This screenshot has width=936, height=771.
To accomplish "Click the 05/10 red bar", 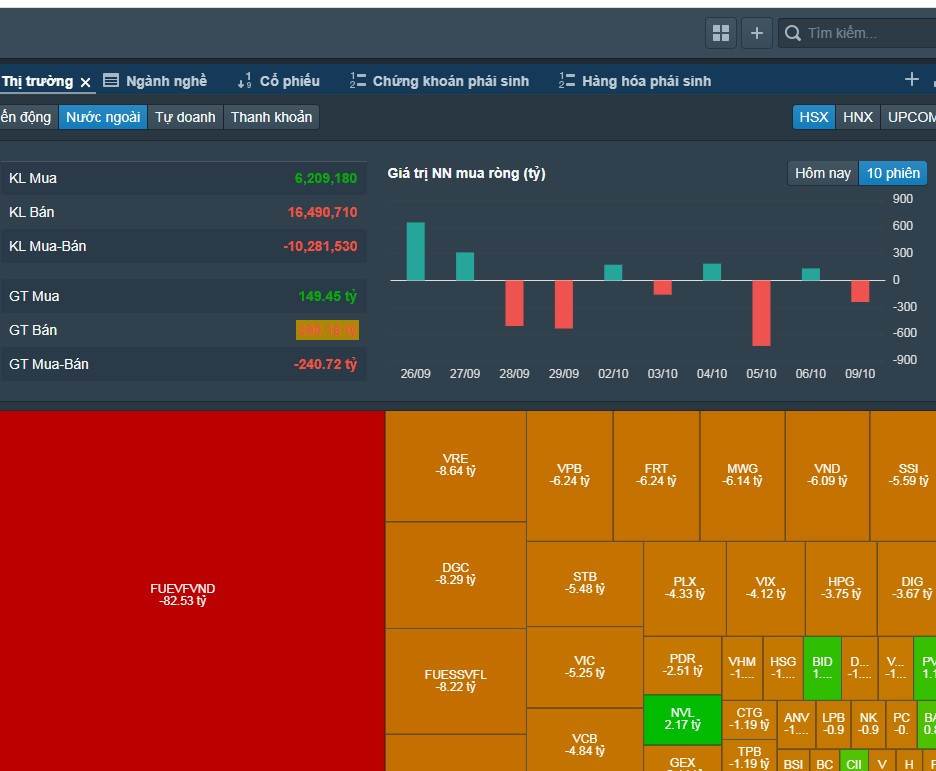I will pos(761,313).
